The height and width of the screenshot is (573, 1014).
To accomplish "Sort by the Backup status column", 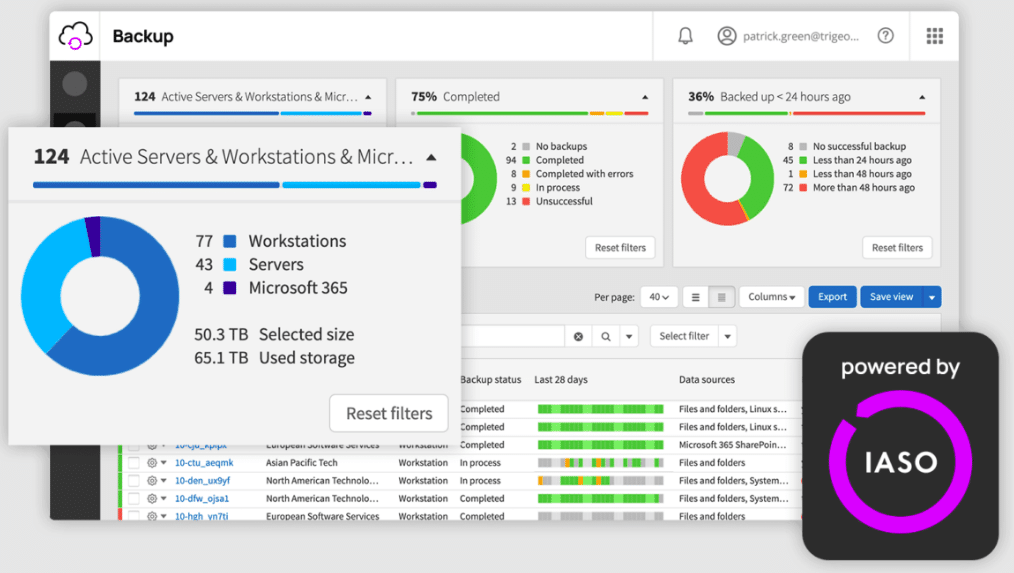I will pos(490,380).
